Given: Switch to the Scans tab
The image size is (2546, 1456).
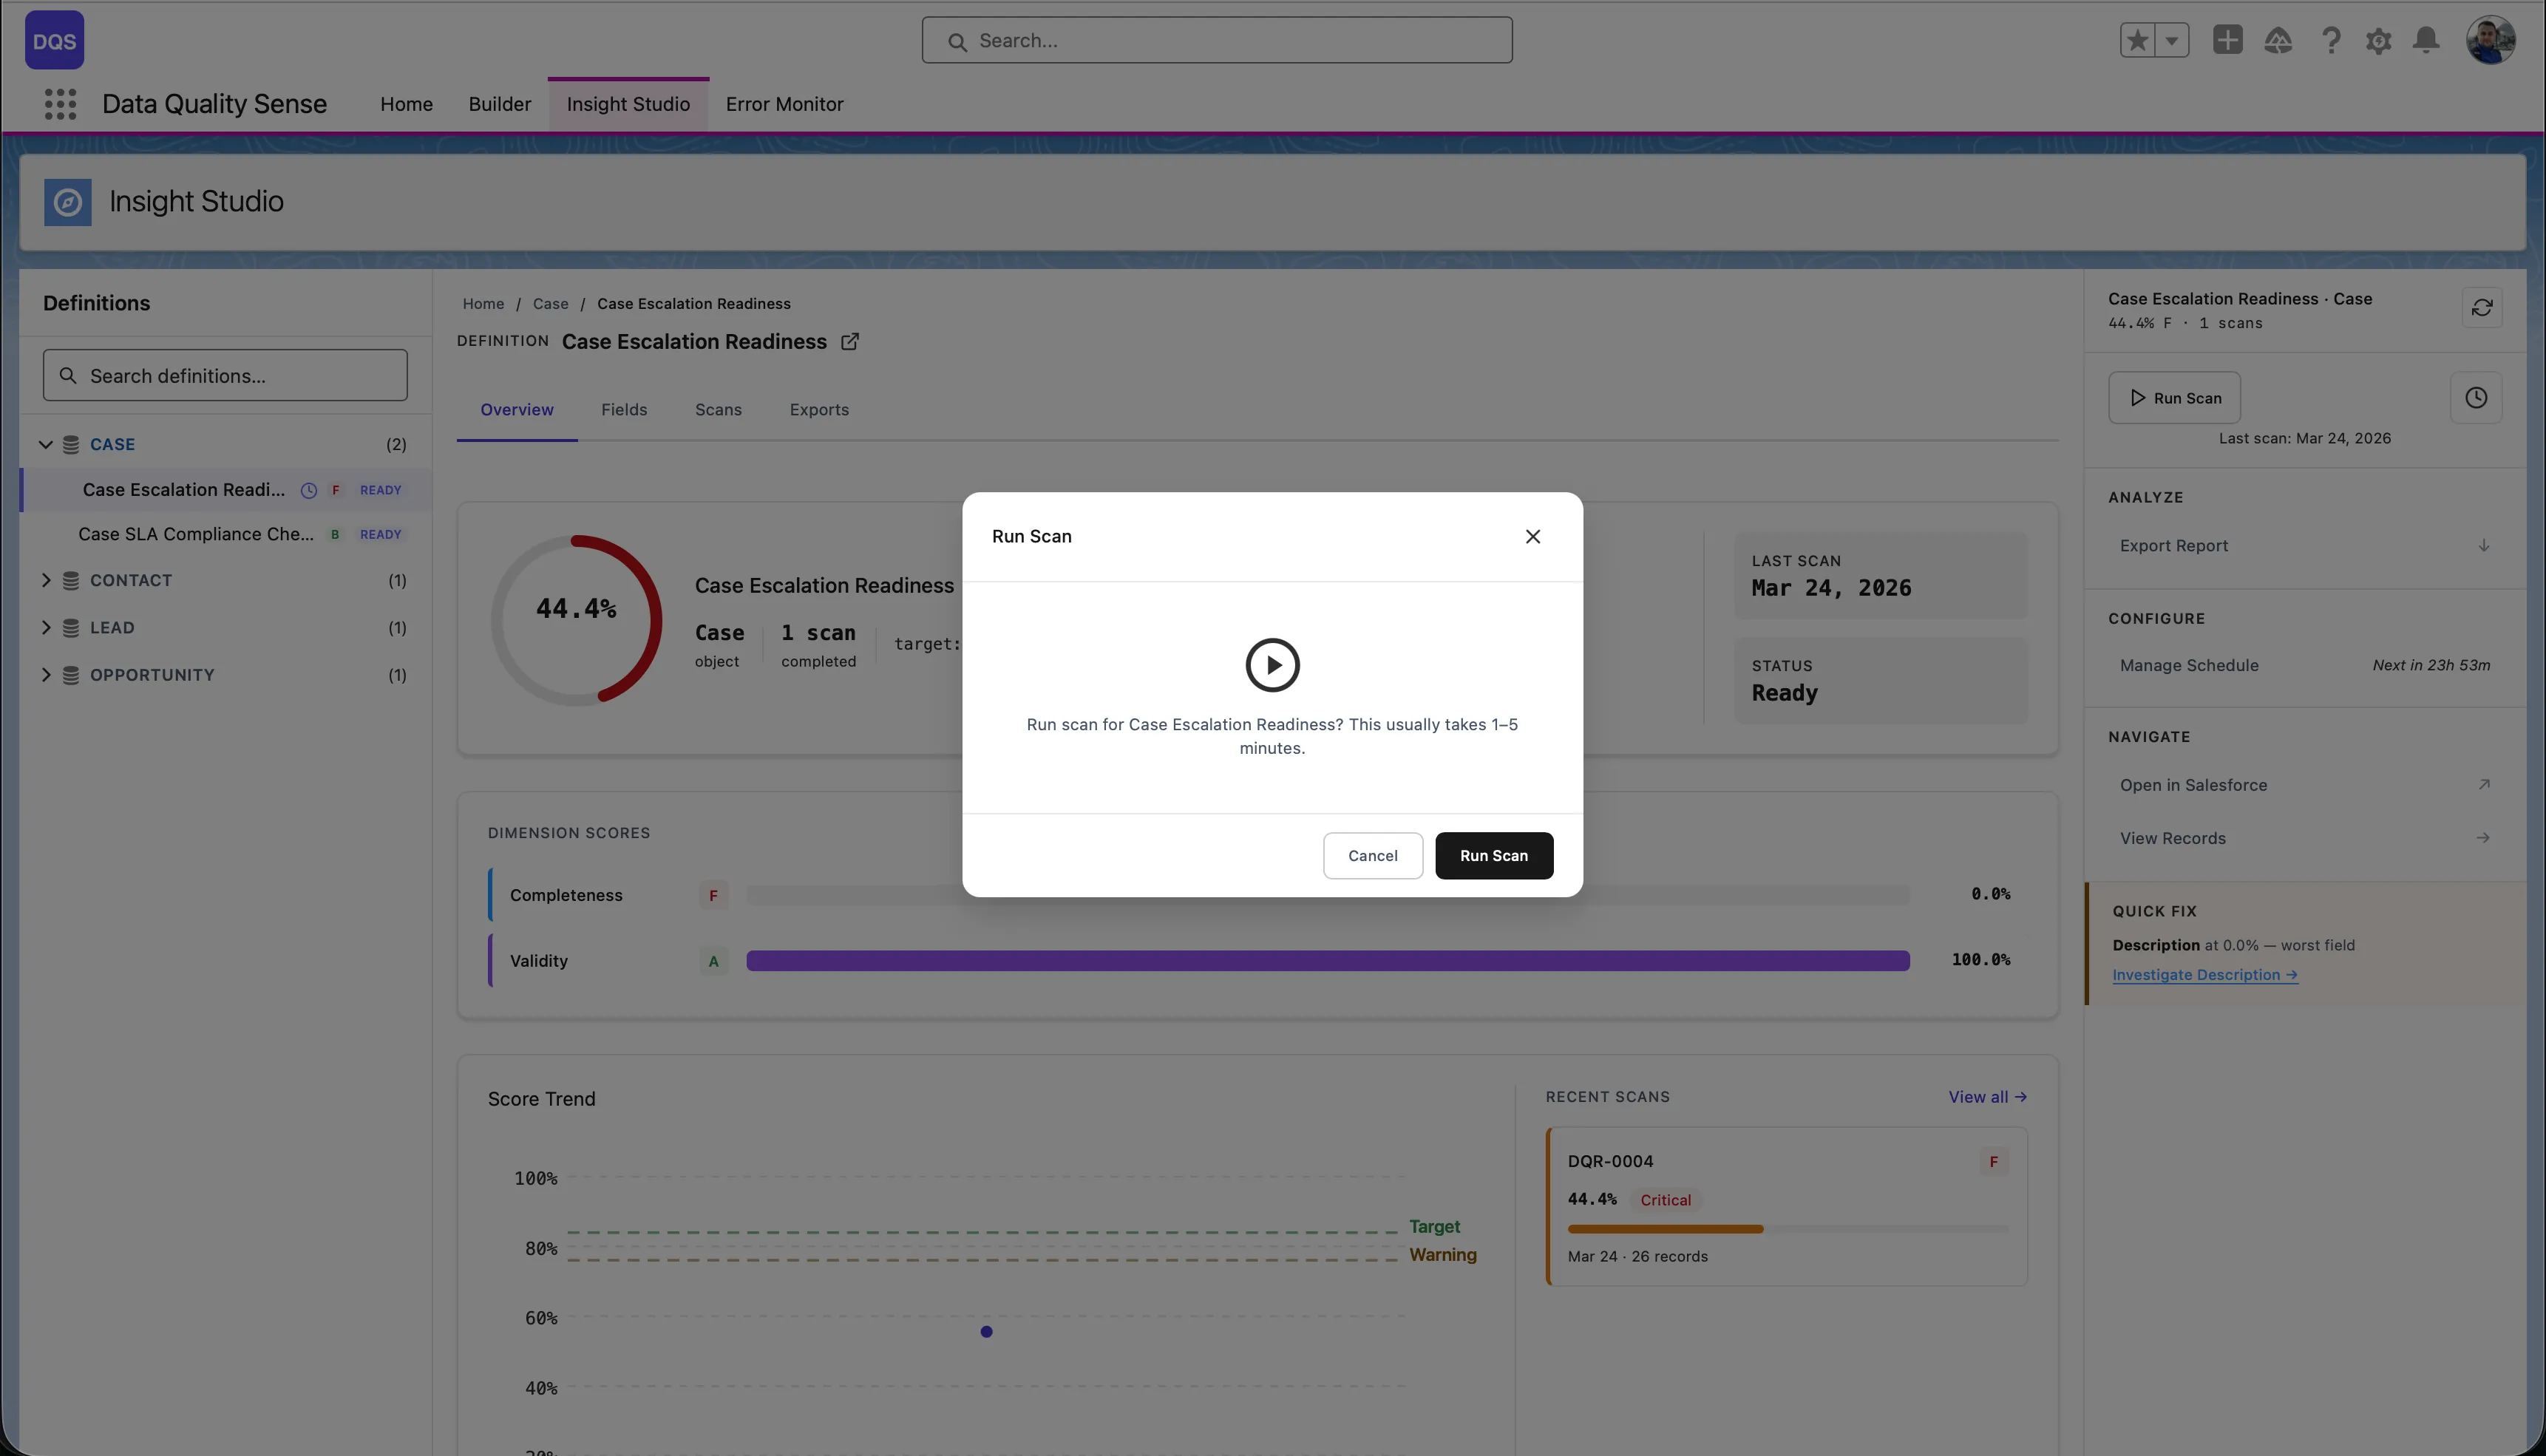Looking at the screenshot, I should pyautogui.click(x=718, y=409).
